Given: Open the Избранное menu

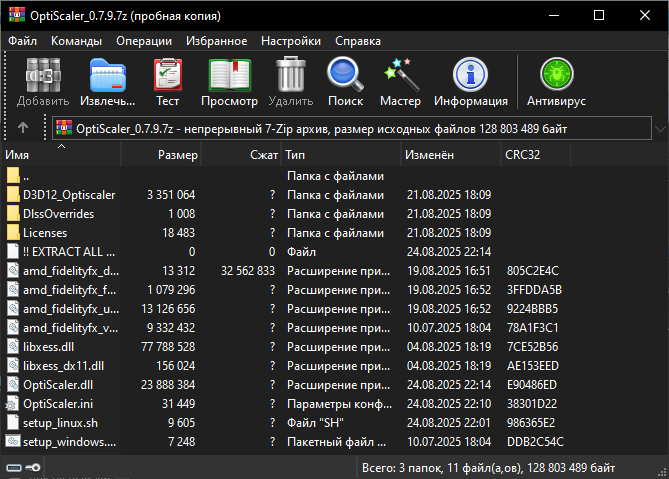Looking at the screenshot, I should click(216, 41).
